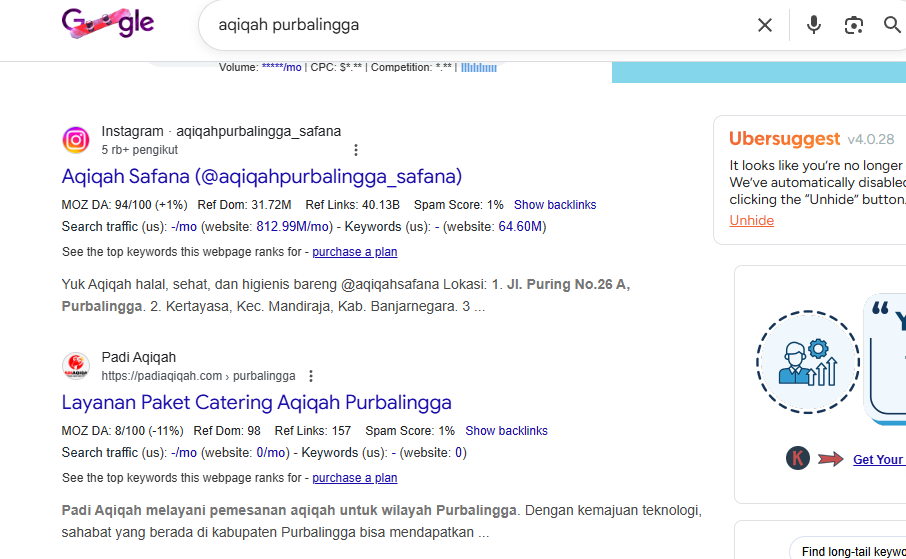Viewport: 906px width, 559px height.
Task: Show backlinks for the Aqiqah Safana result
Action: point(555,205)
